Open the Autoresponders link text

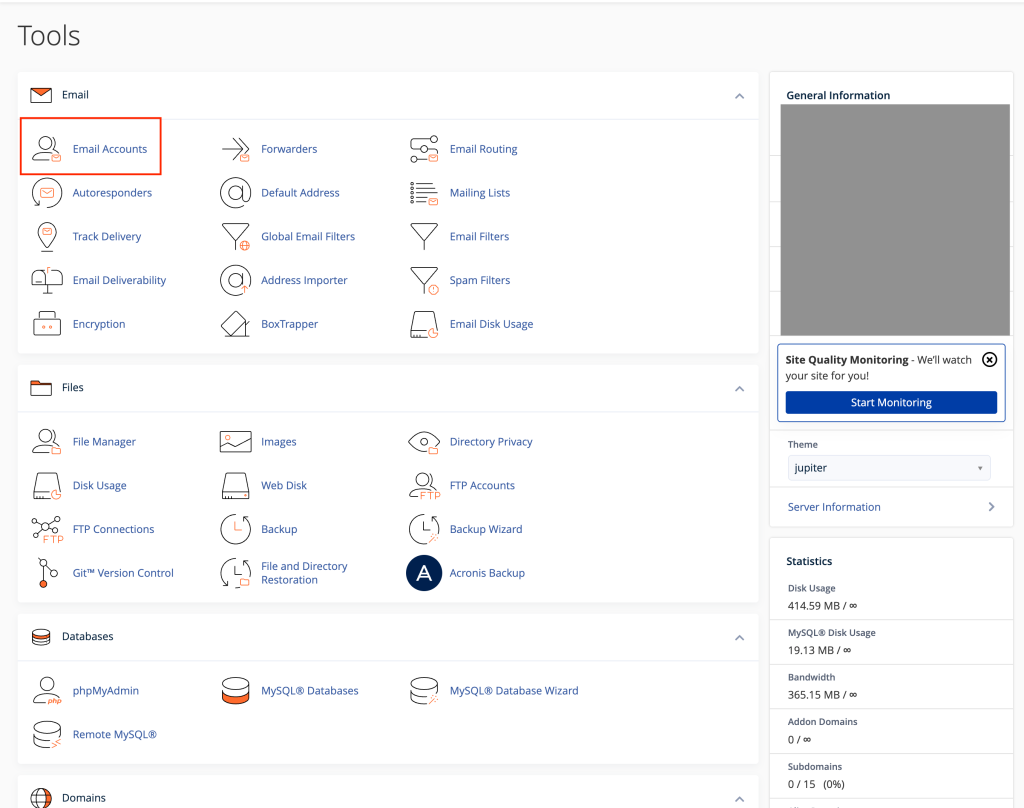pos(112,193)
